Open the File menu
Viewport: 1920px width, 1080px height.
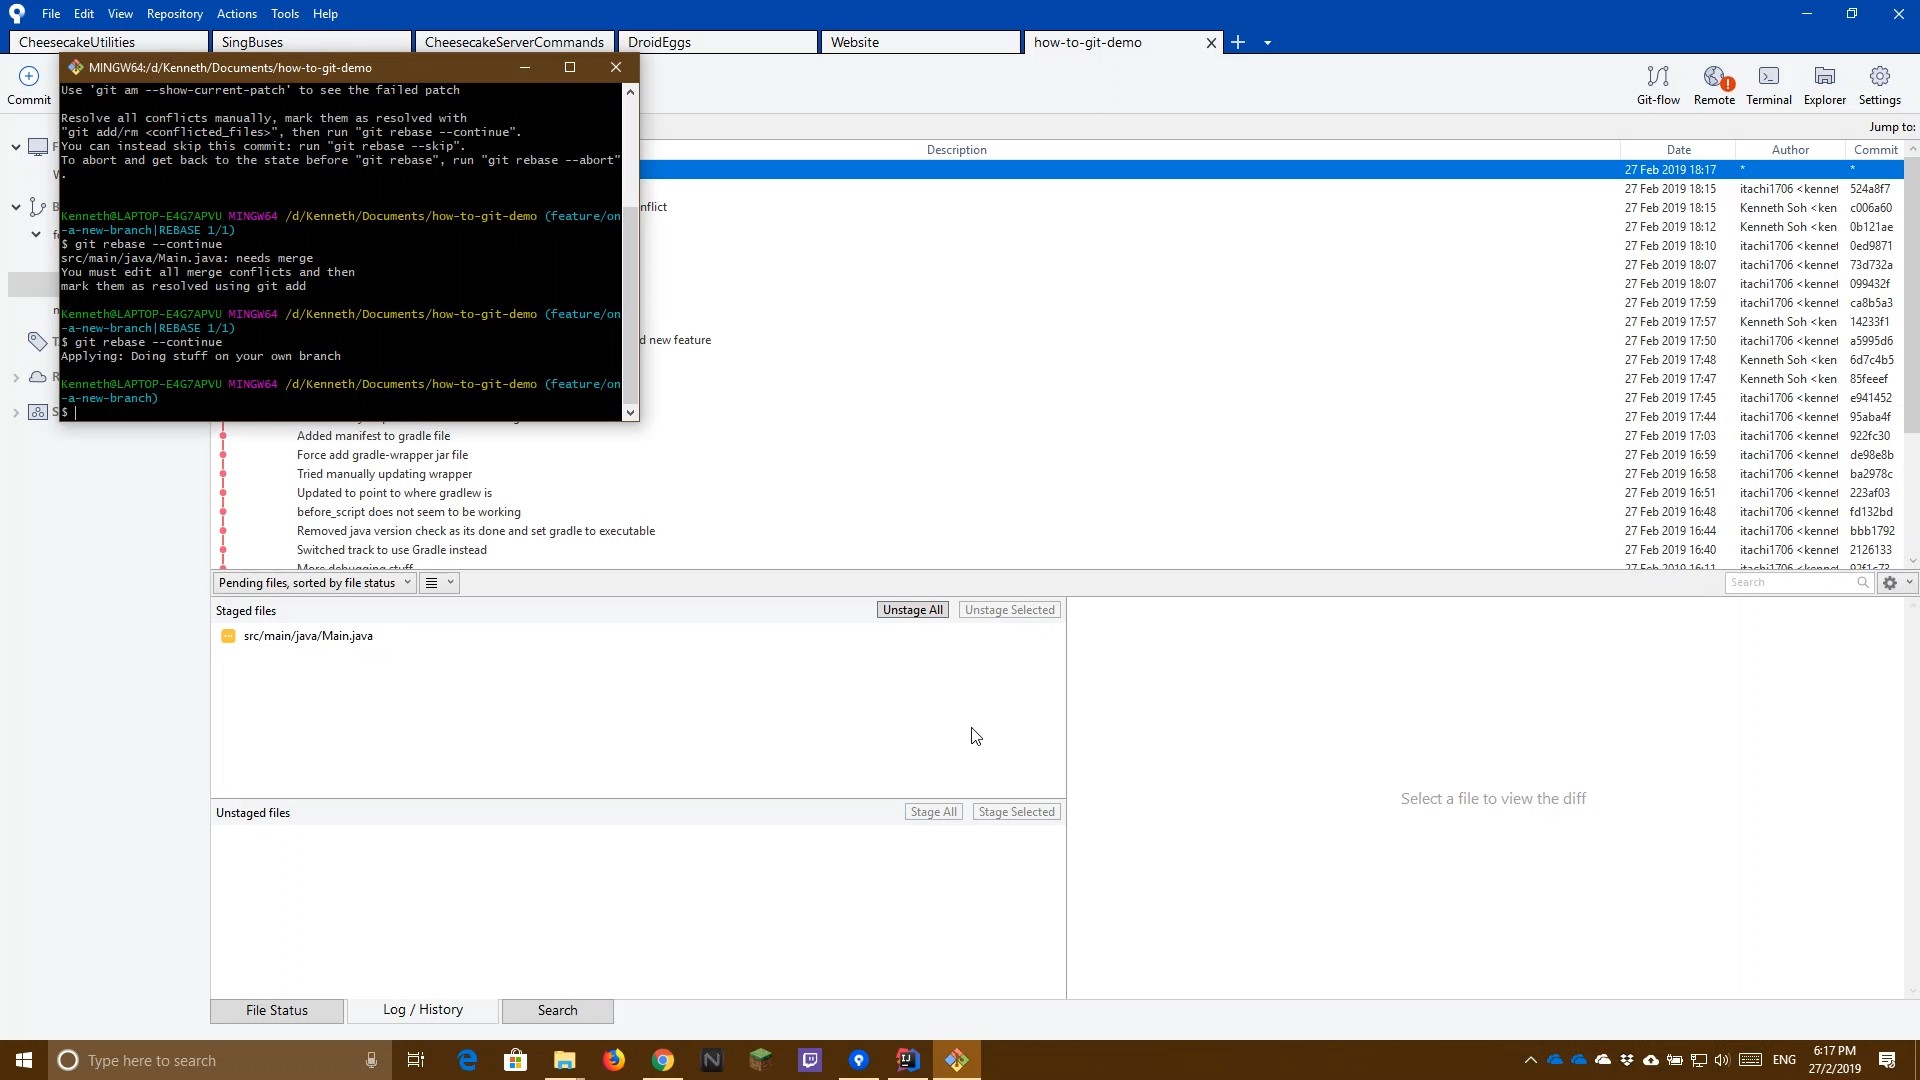point(51,14)
